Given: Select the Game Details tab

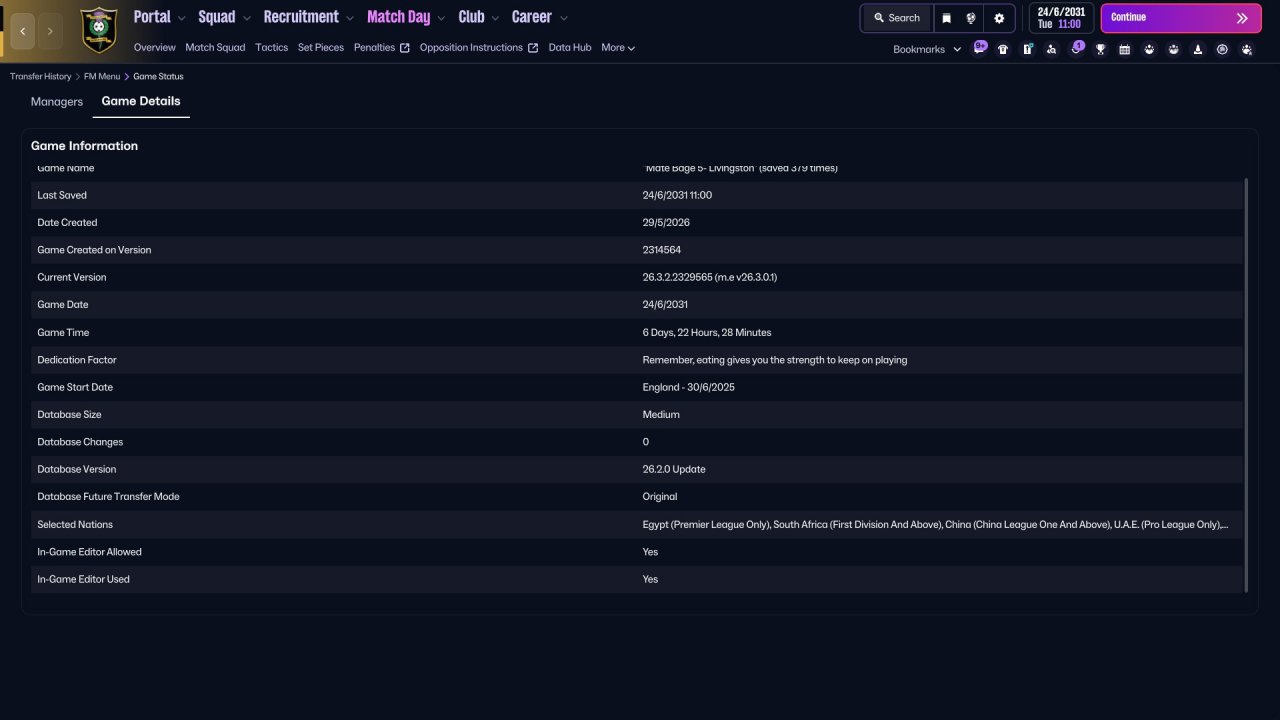Looking at the screenshot, I should coord(141,102).
